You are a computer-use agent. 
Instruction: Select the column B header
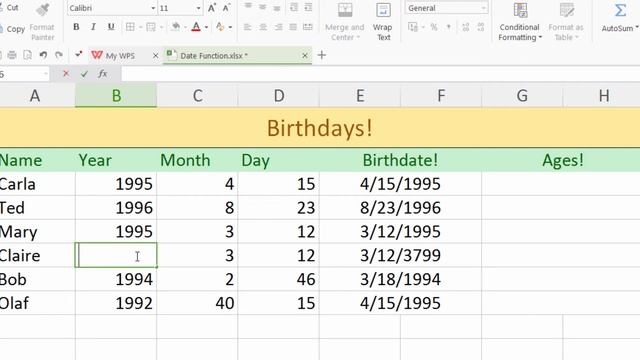click(116, 96)
